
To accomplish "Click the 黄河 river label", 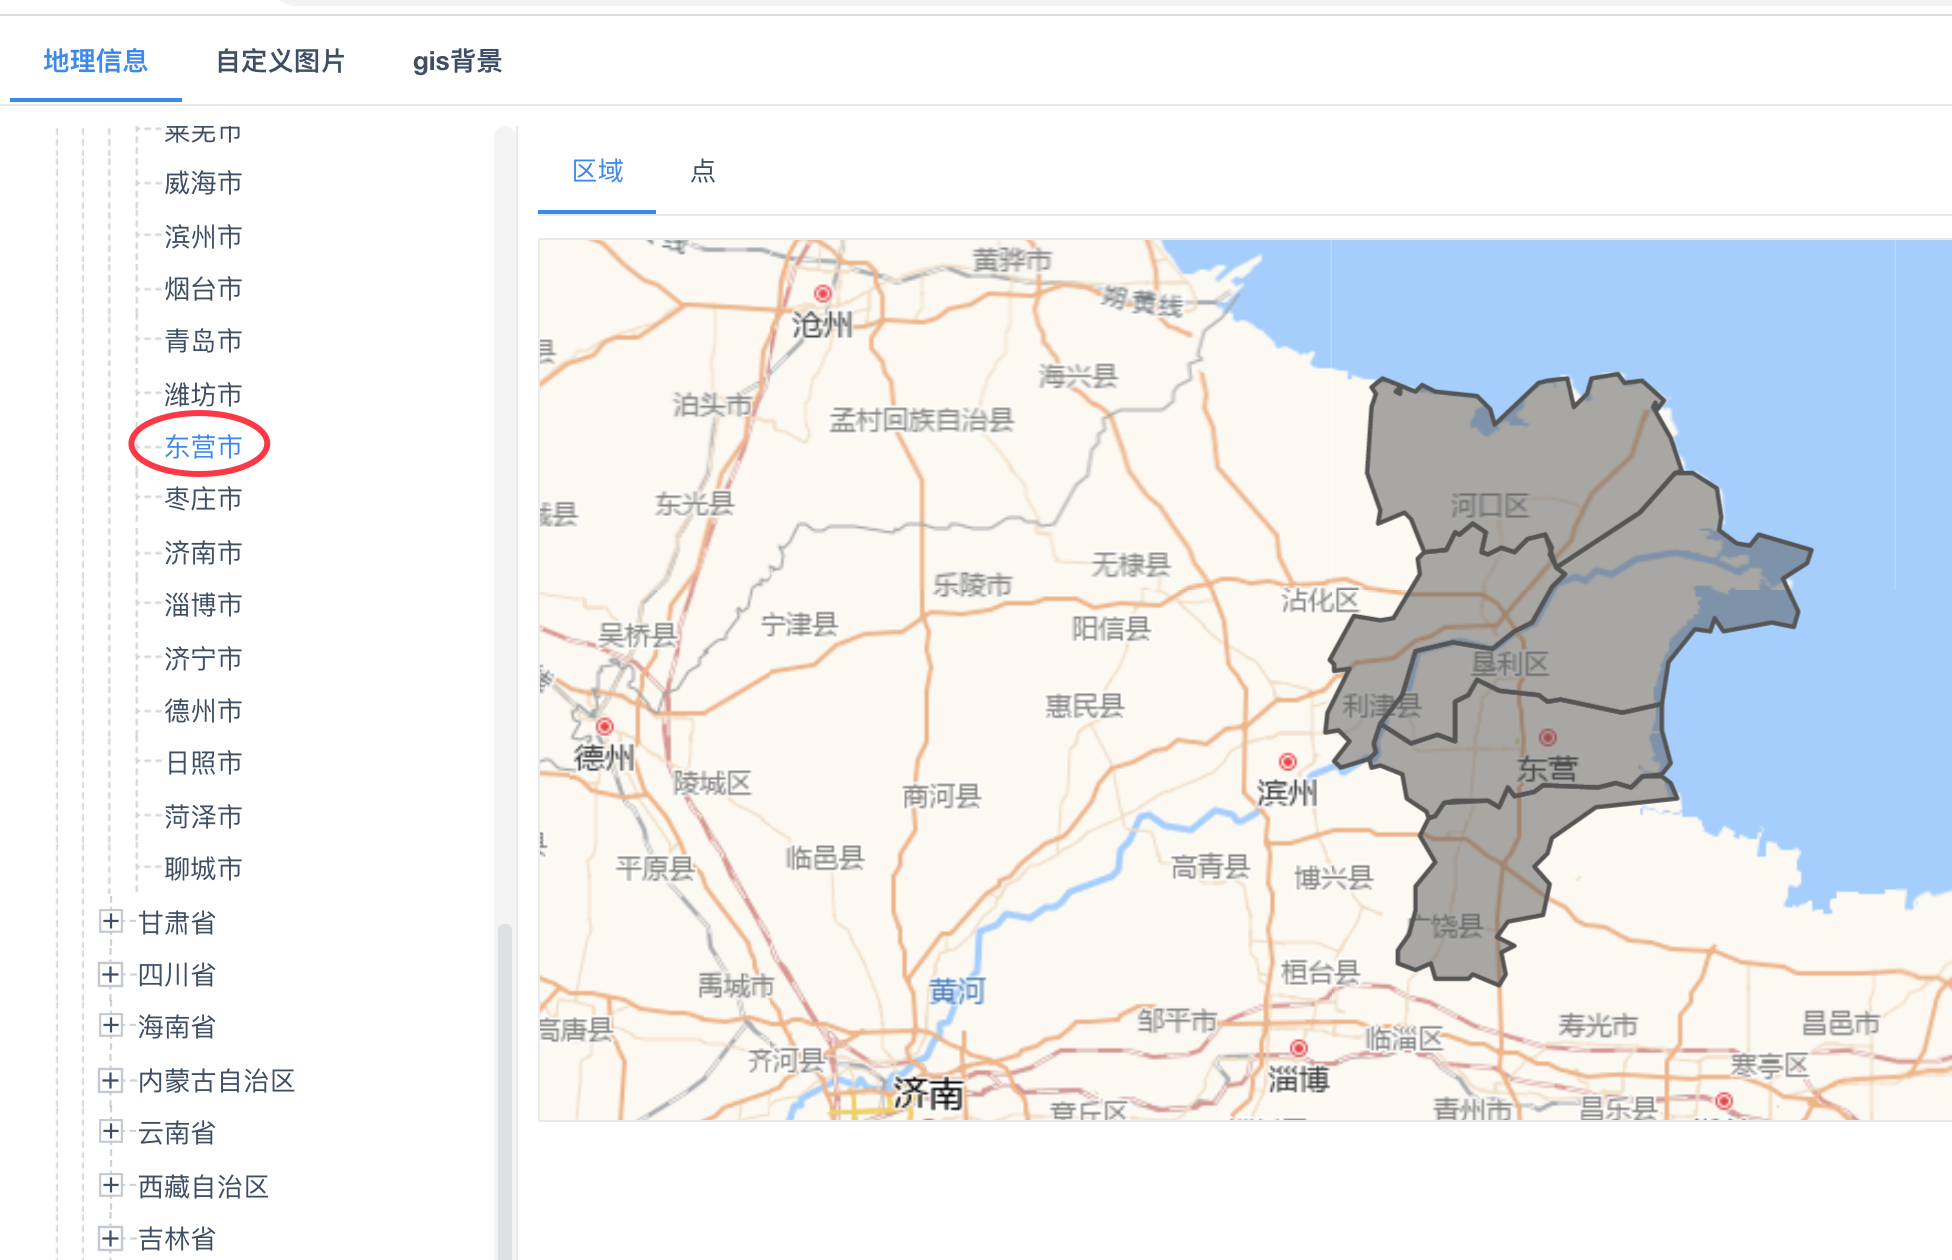I will click(x=957, y=991).
